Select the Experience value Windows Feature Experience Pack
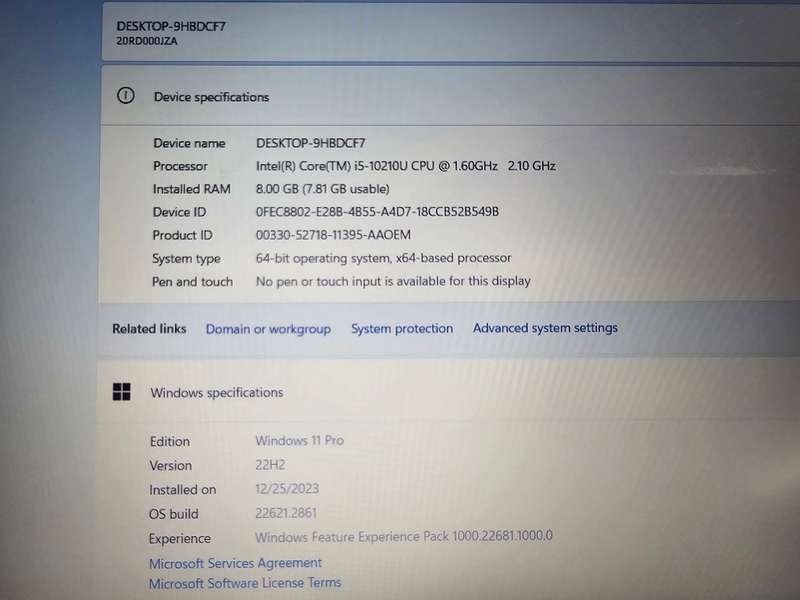 point(404,536)
